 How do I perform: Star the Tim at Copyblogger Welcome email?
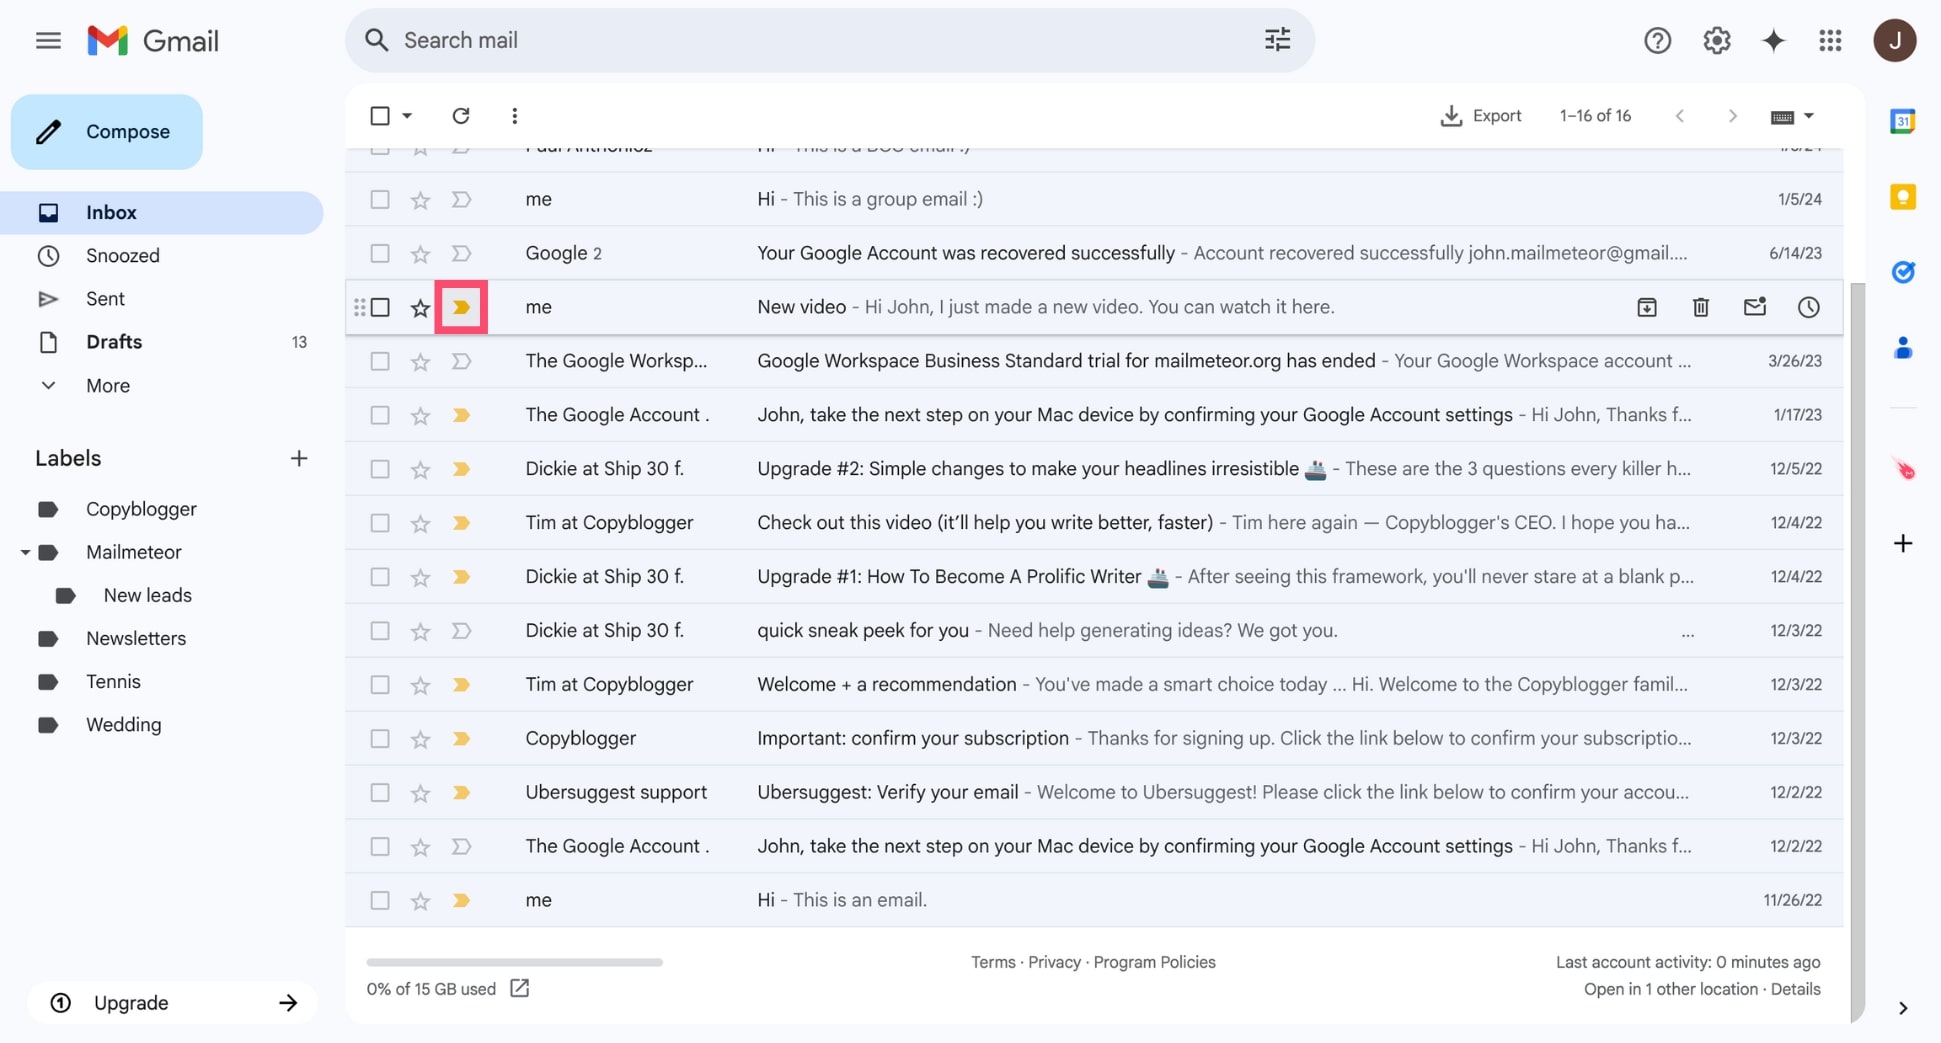[x=420, y=685]
